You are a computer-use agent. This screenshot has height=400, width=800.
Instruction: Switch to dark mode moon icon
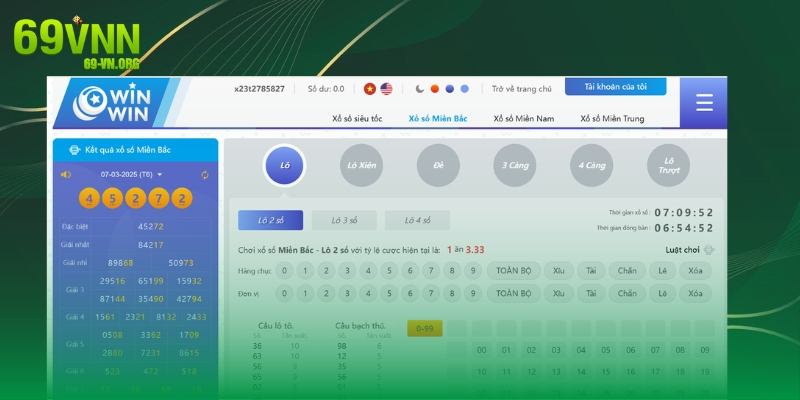(x=419, y=89)
